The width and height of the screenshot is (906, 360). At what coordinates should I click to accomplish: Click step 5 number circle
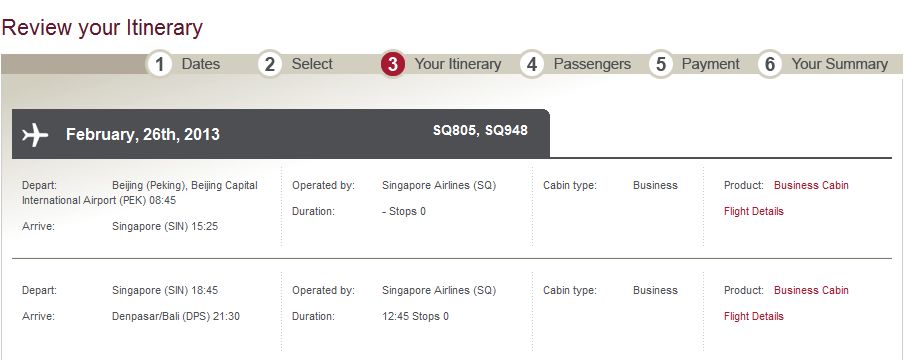(x=660, y=65)
